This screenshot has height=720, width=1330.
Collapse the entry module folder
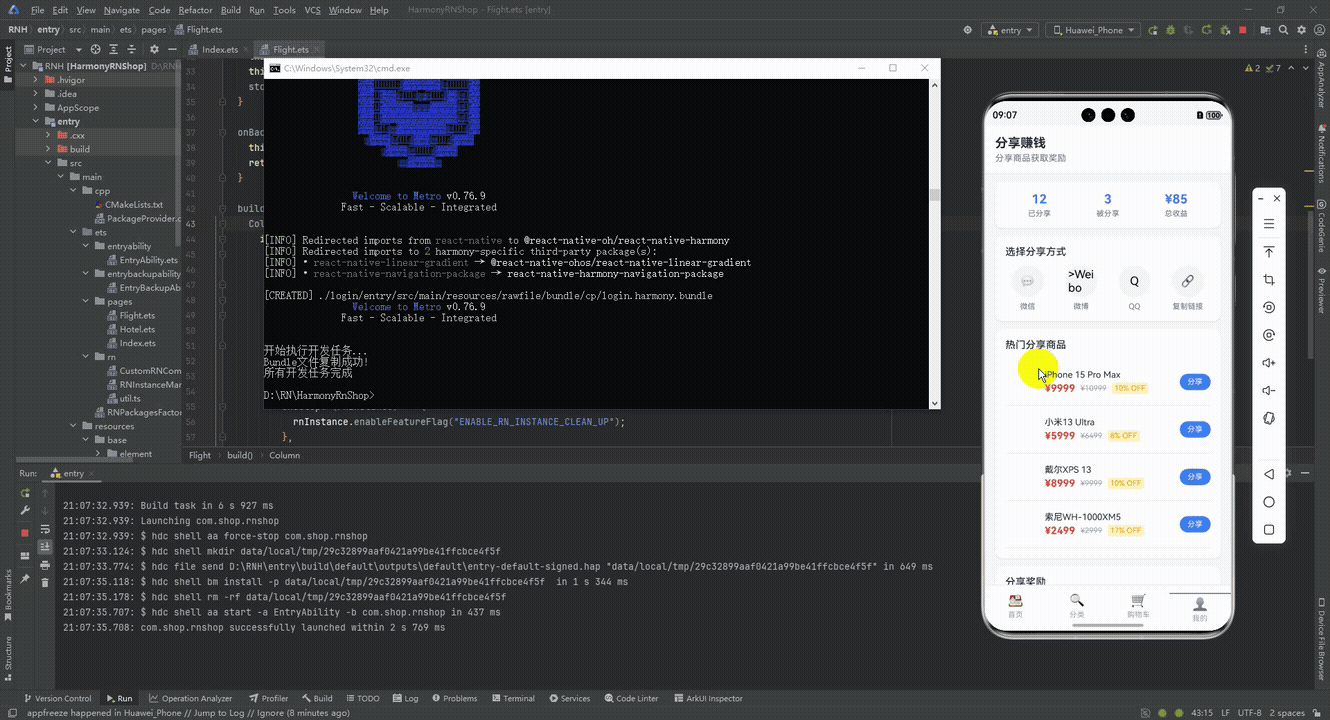[x=36, y=122]
